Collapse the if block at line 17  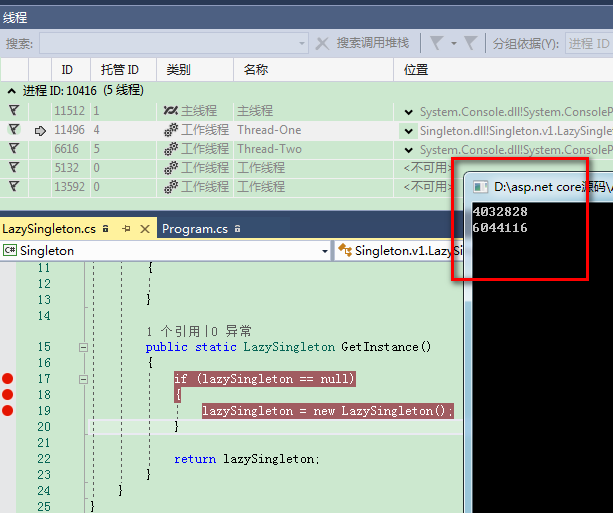[83, 379]
